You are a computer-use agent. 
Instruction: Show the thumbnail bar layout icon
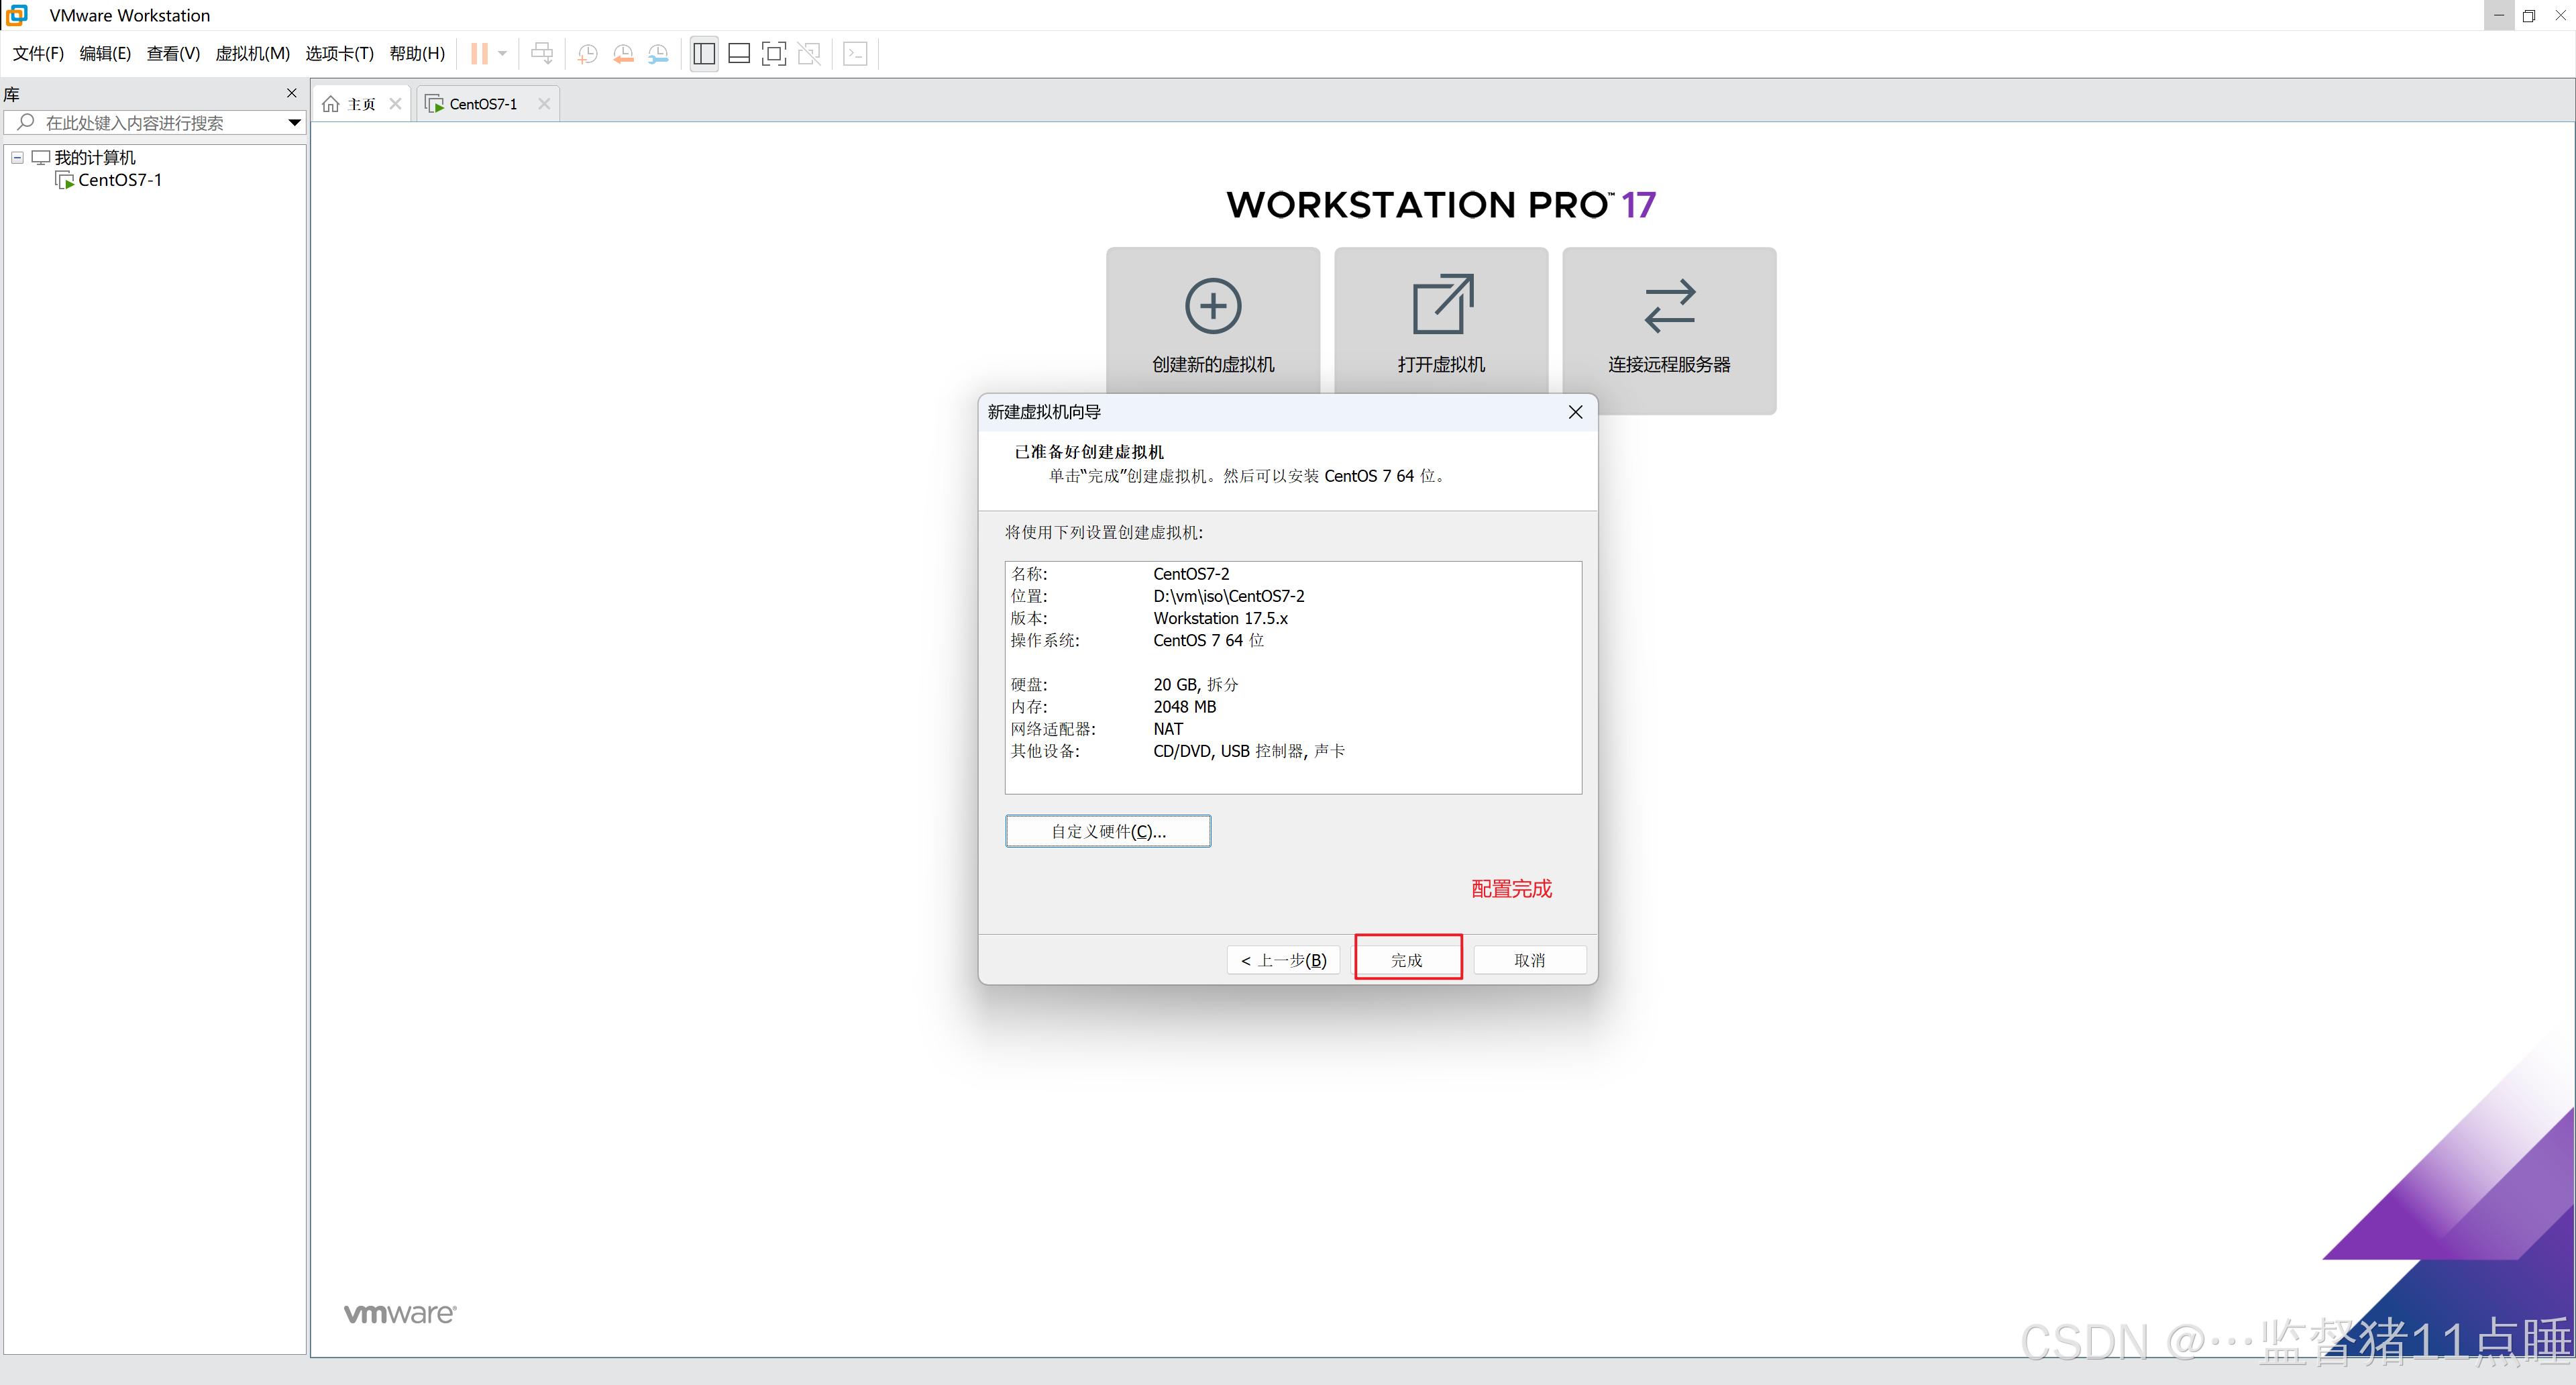[739, 53]
